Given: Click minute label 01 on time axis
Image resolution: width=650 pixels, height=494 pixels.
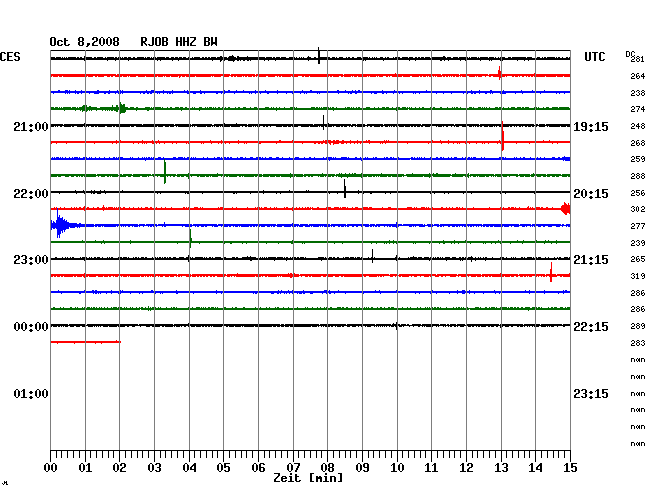Looking at the screenshot, I should (85, 468).
